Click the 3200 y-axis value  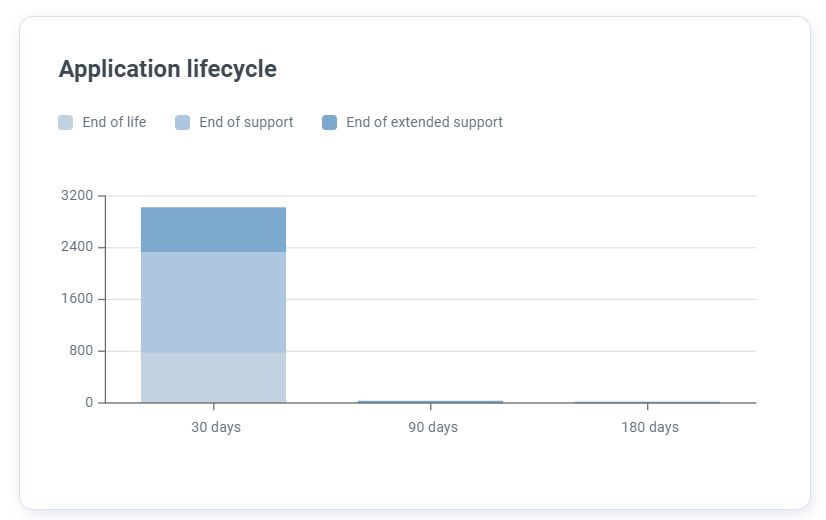pyautogui.click(x=77, y=195)
